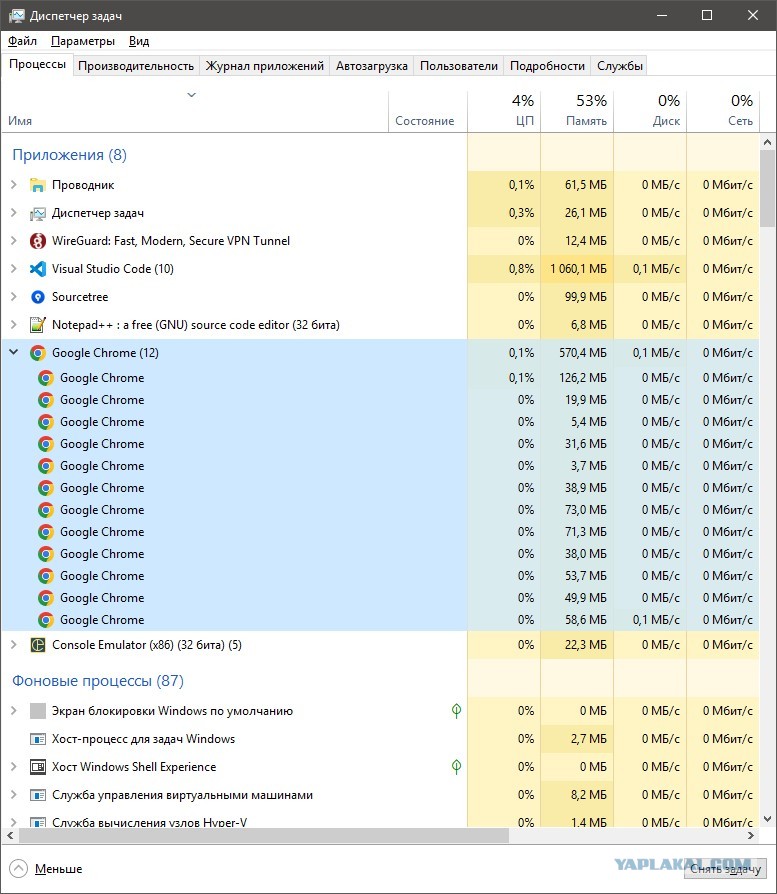Image resolution: width=777 pixels, height=894 pixels.
Task: Click the Снять задачу button
Action: (x=725, y=869)
